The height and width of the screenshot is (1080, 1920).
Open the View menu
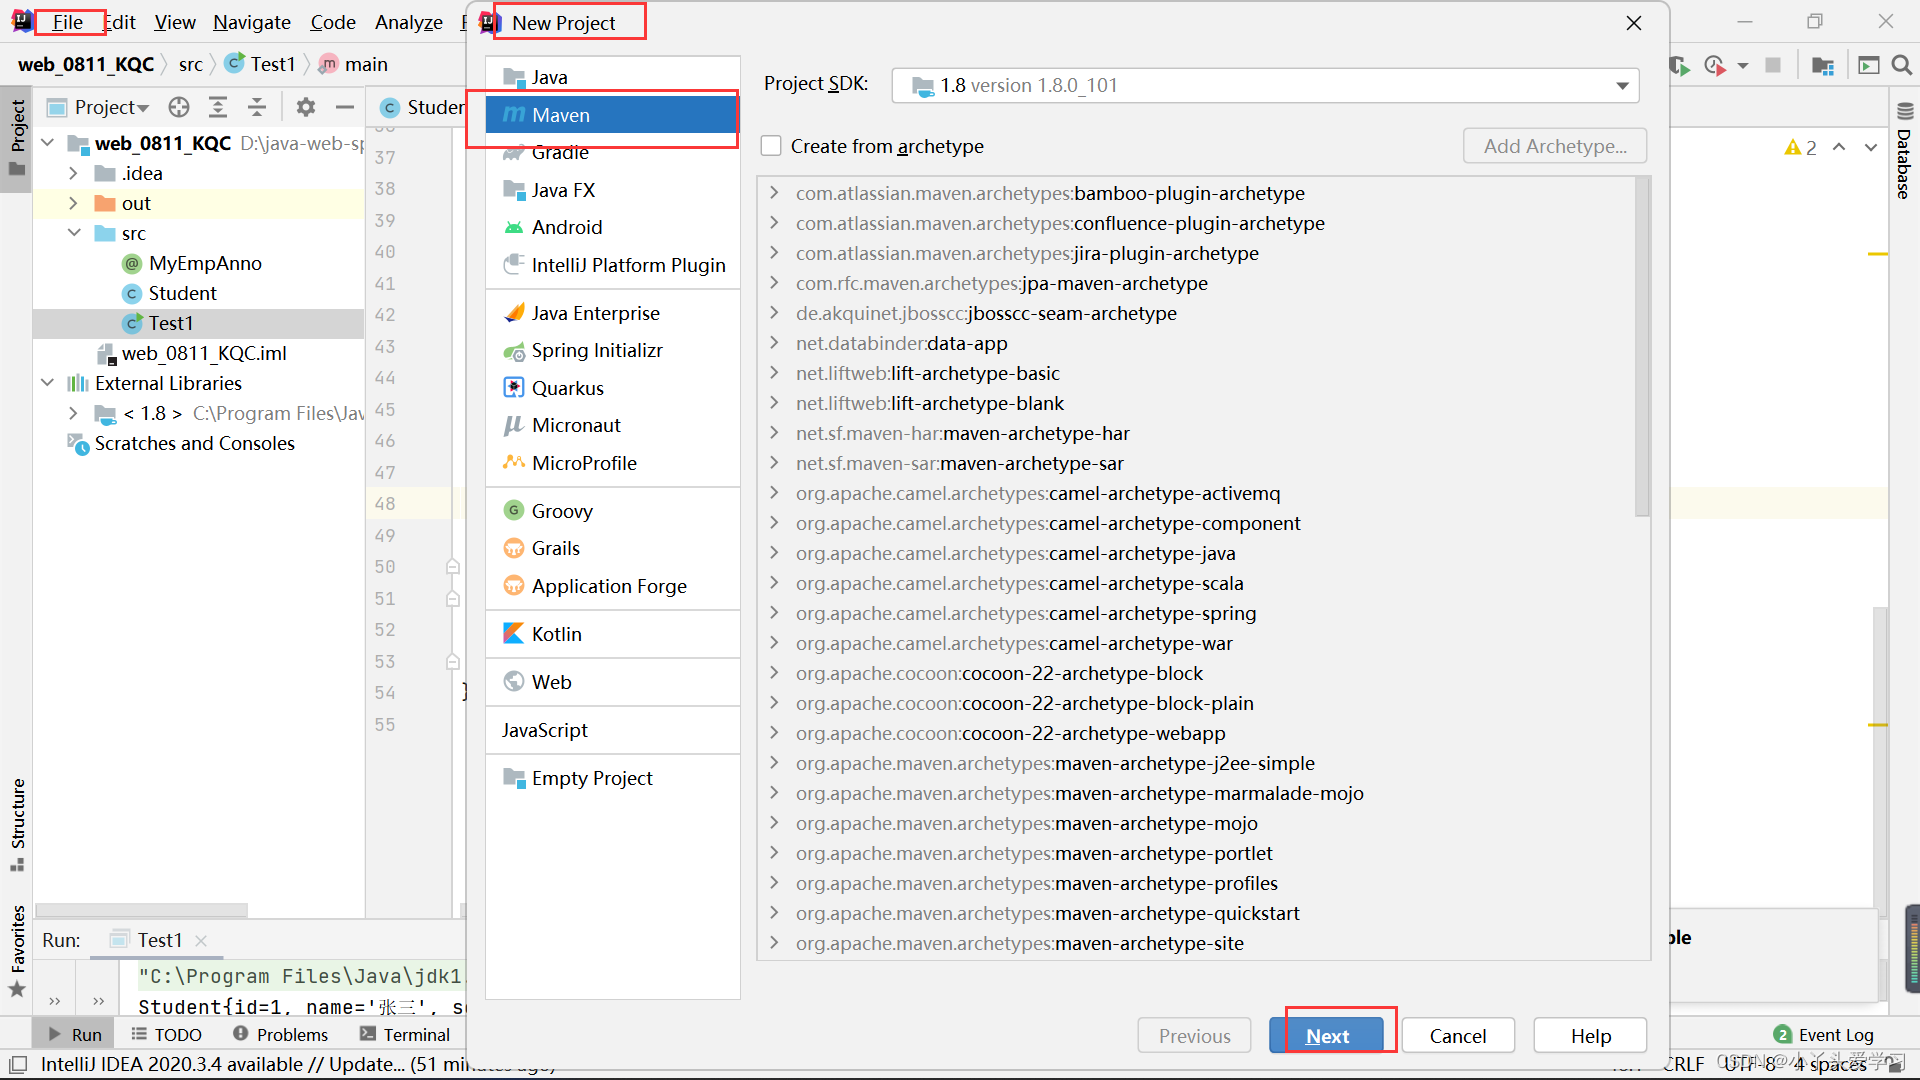(175, 22)
